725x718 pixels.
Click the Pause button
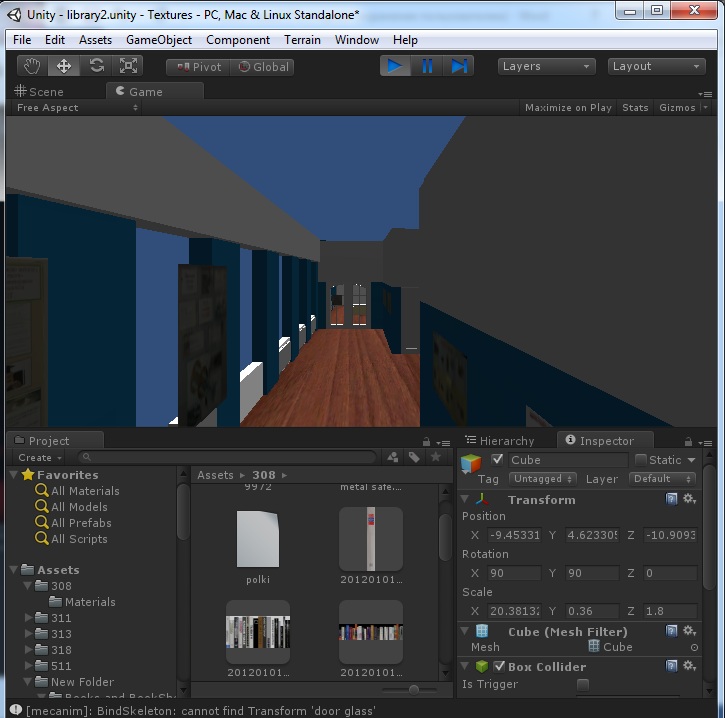pos(427,66)
